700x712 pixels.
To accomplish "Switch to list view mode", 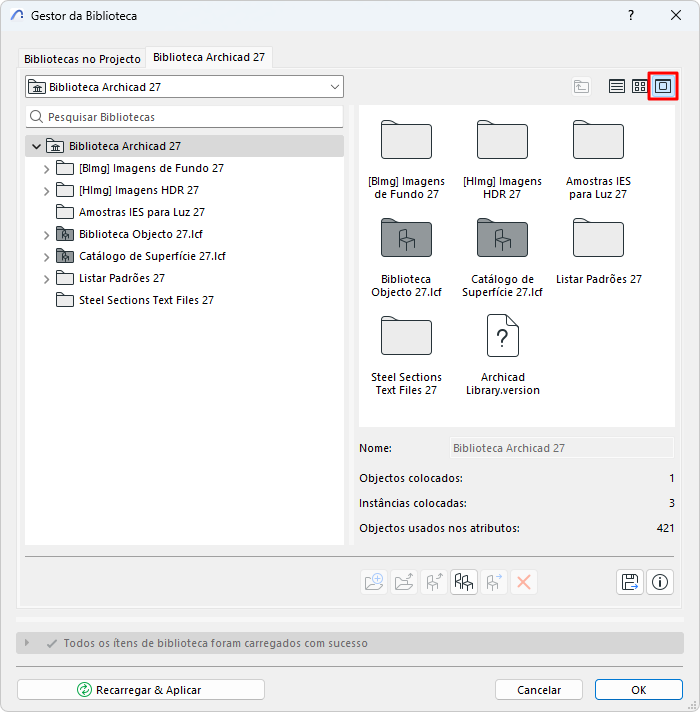I will pyautogui.click(x=616, y=86).
